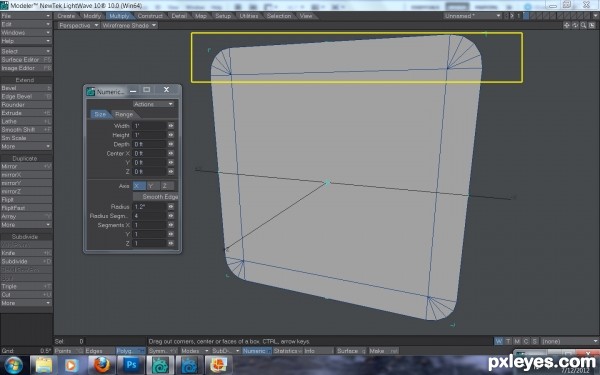Switch to the Detail tab

pos(179,16)
